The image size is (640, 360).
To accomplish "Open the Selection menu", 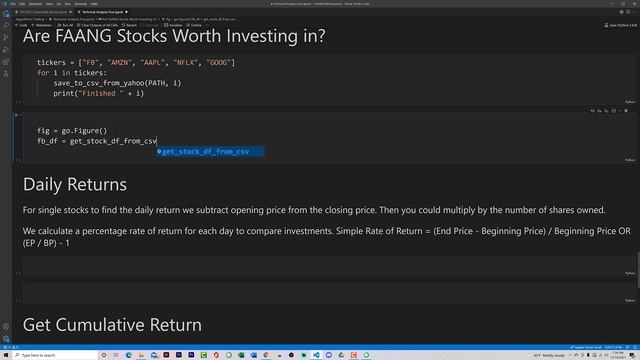I will point(35,4).
